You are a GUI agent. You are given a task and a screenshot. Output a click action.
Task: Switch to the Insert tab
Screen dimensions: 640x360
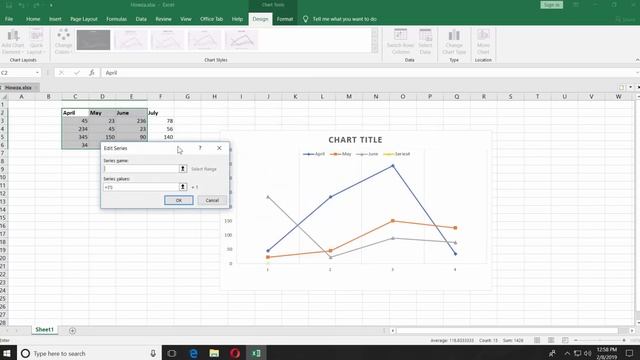(x=55, y=19)
